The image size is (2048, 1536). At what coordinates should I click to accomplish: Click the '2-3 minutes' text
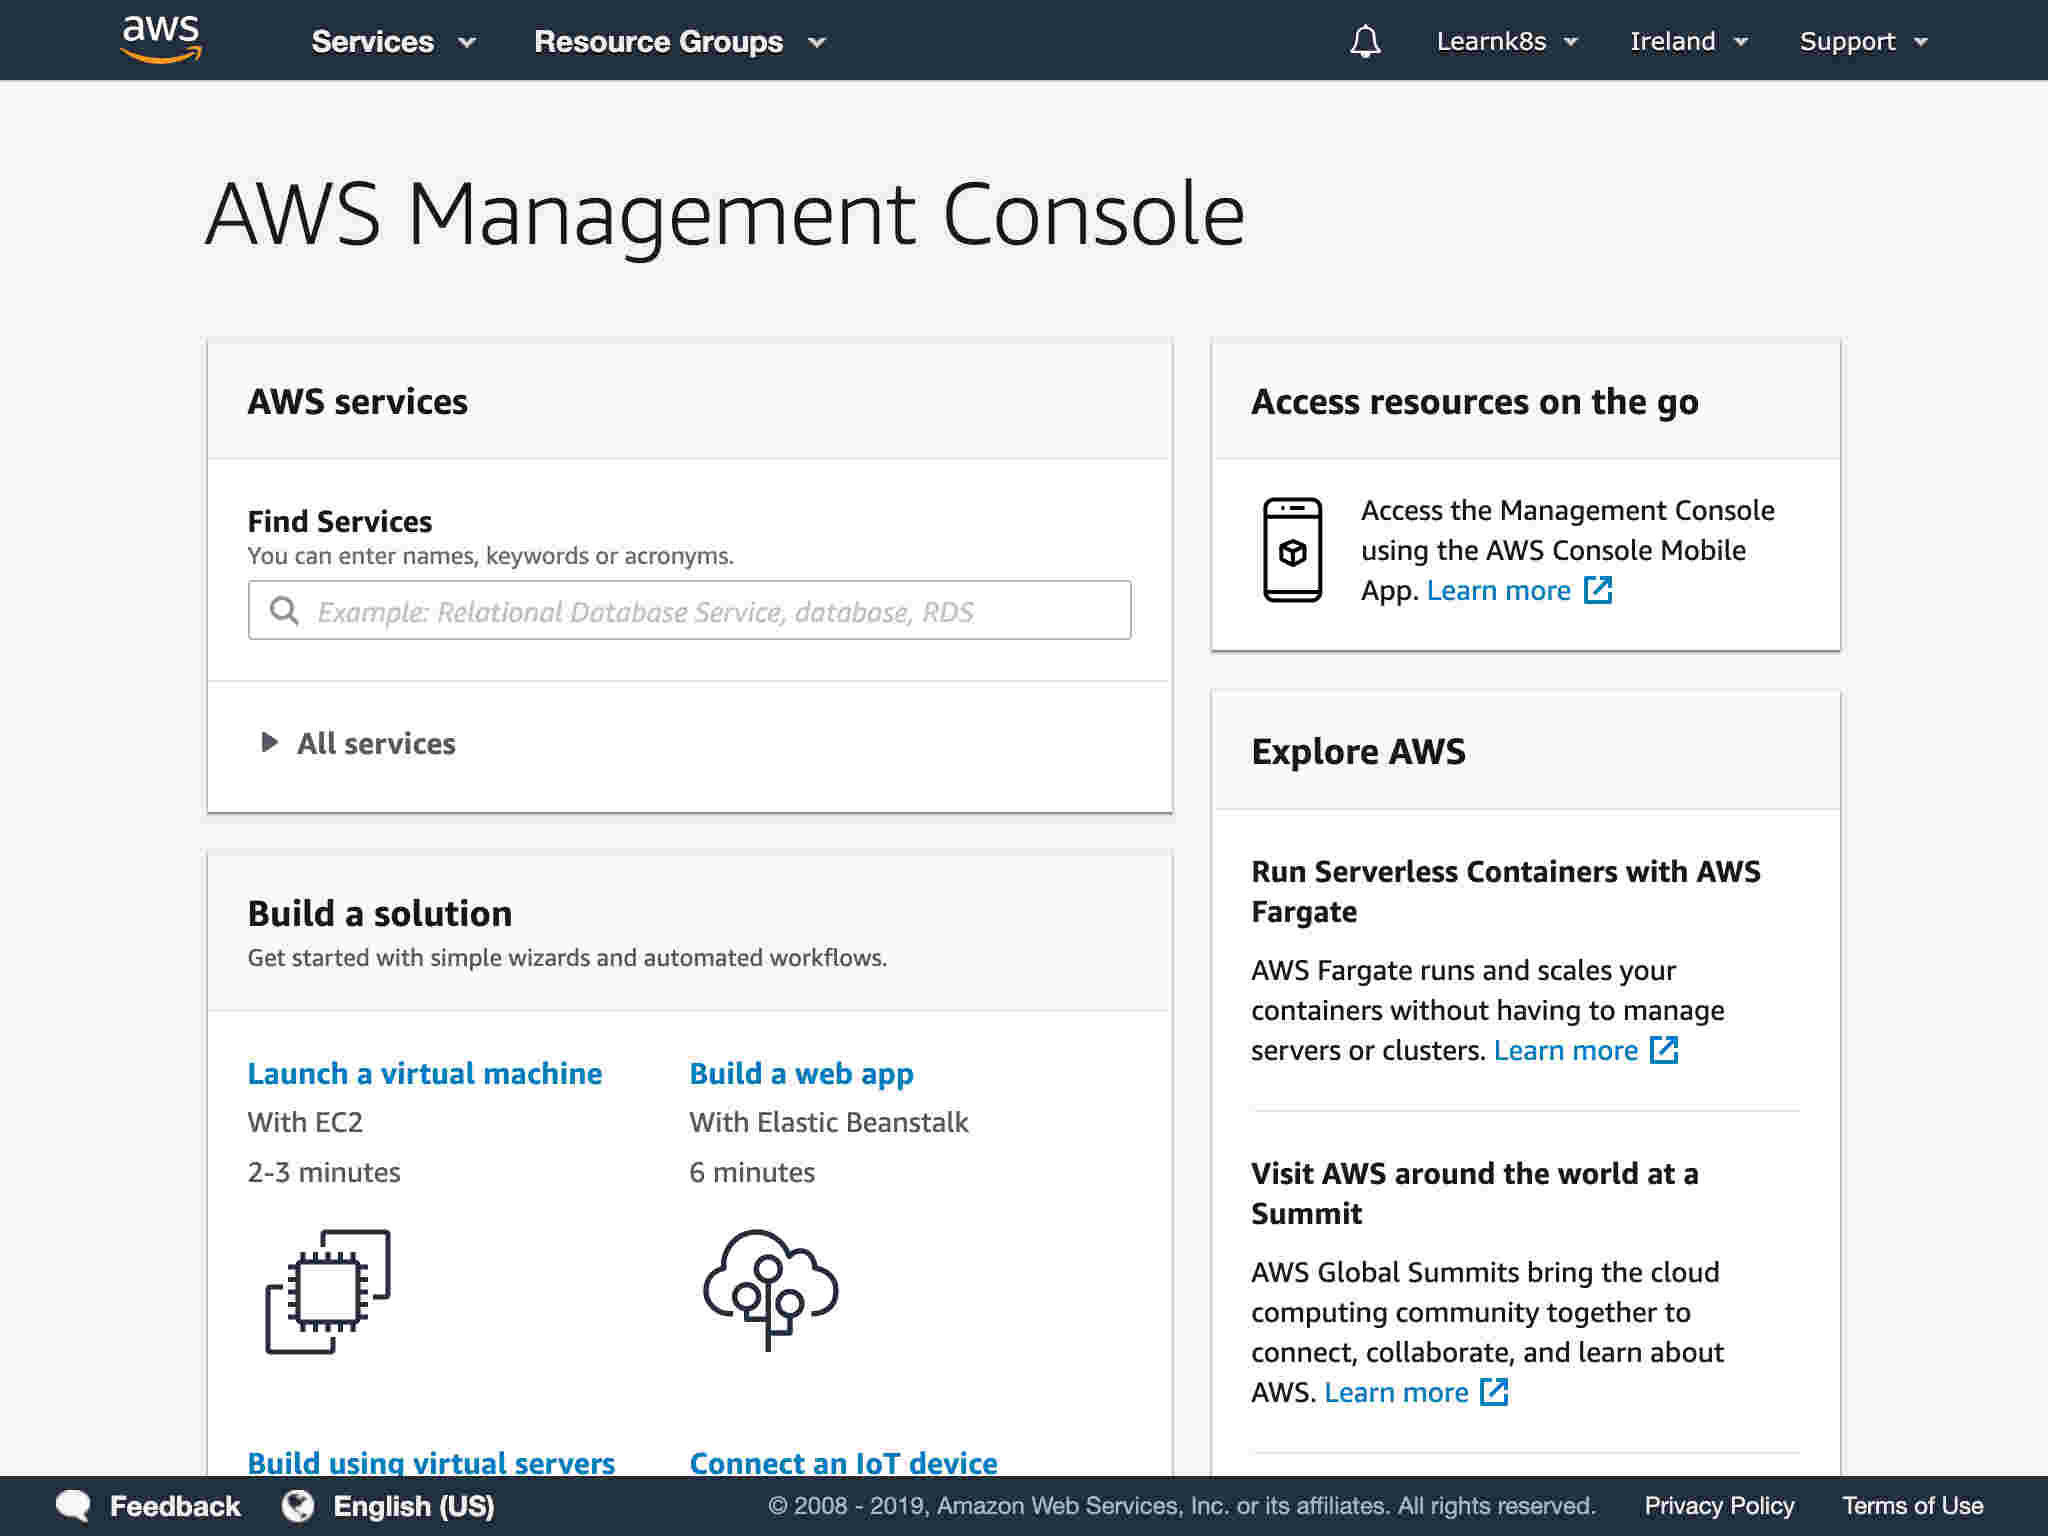324,1172
